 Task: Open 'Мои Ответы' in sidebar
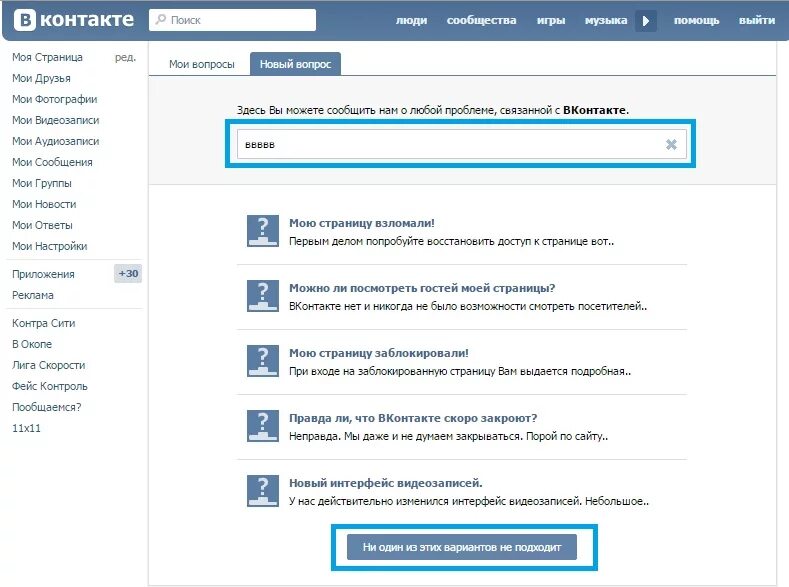[42, 225]
